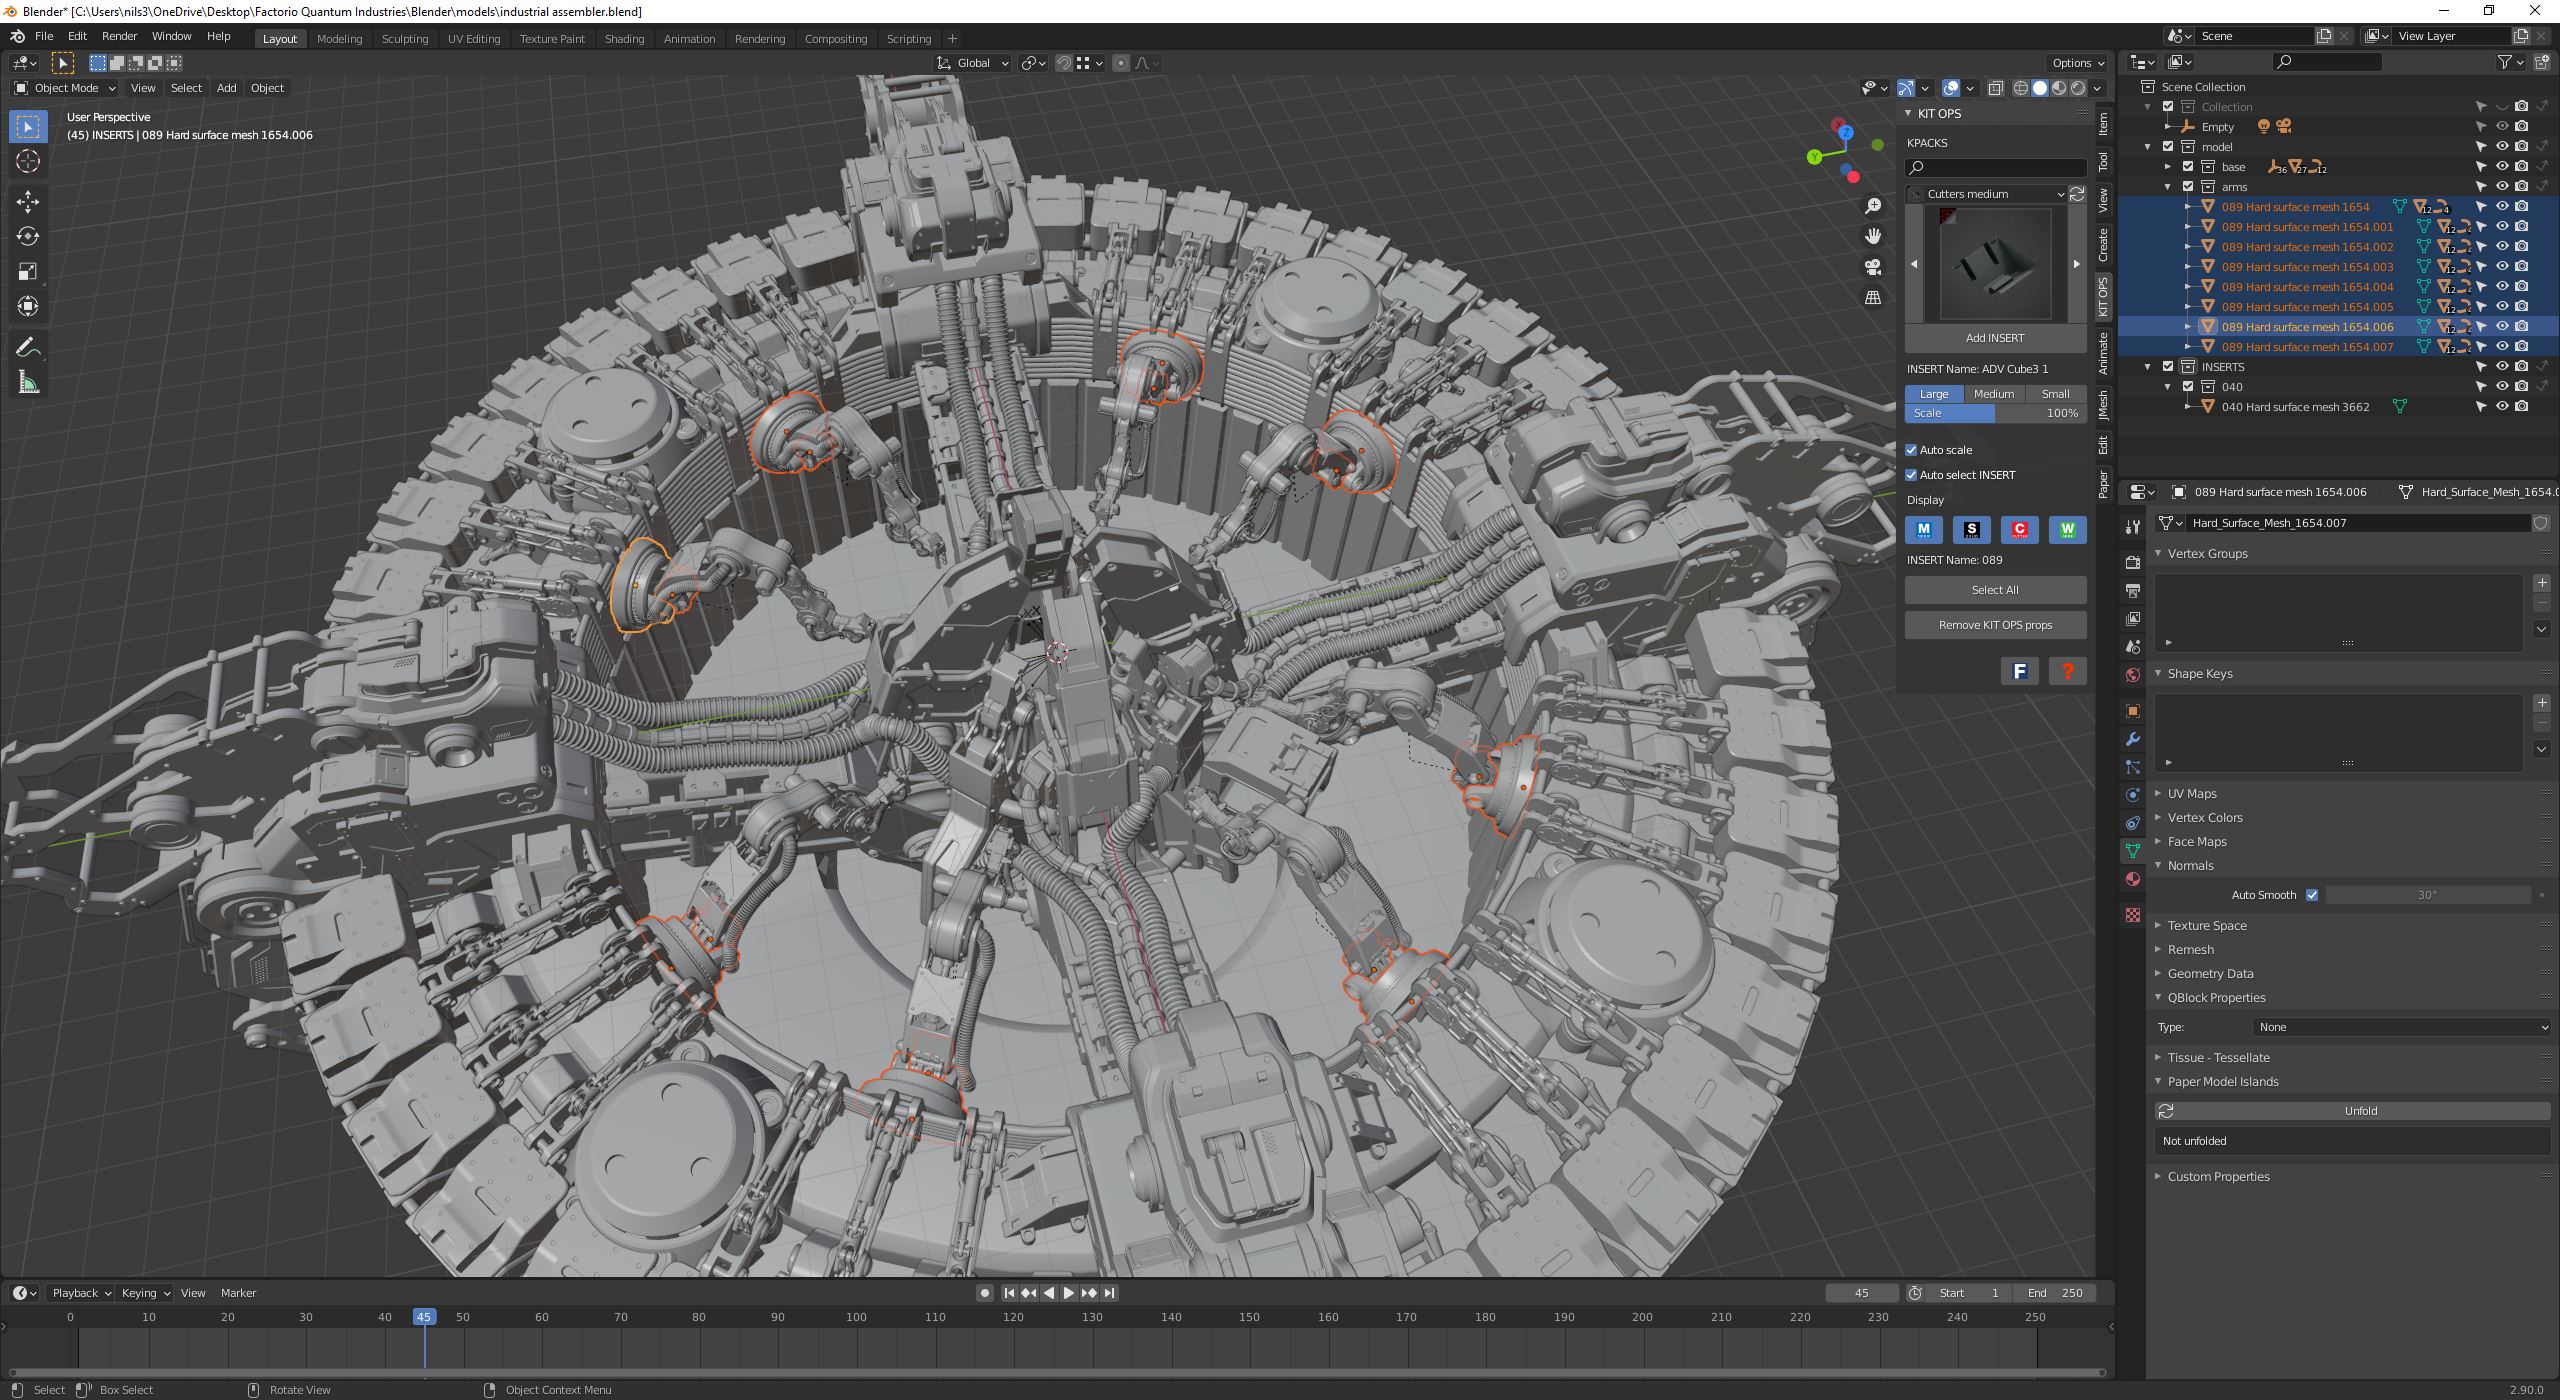This screenshot has width=2560, height=1400.
Task: Select the Measure tool
Action: point(28,382)
